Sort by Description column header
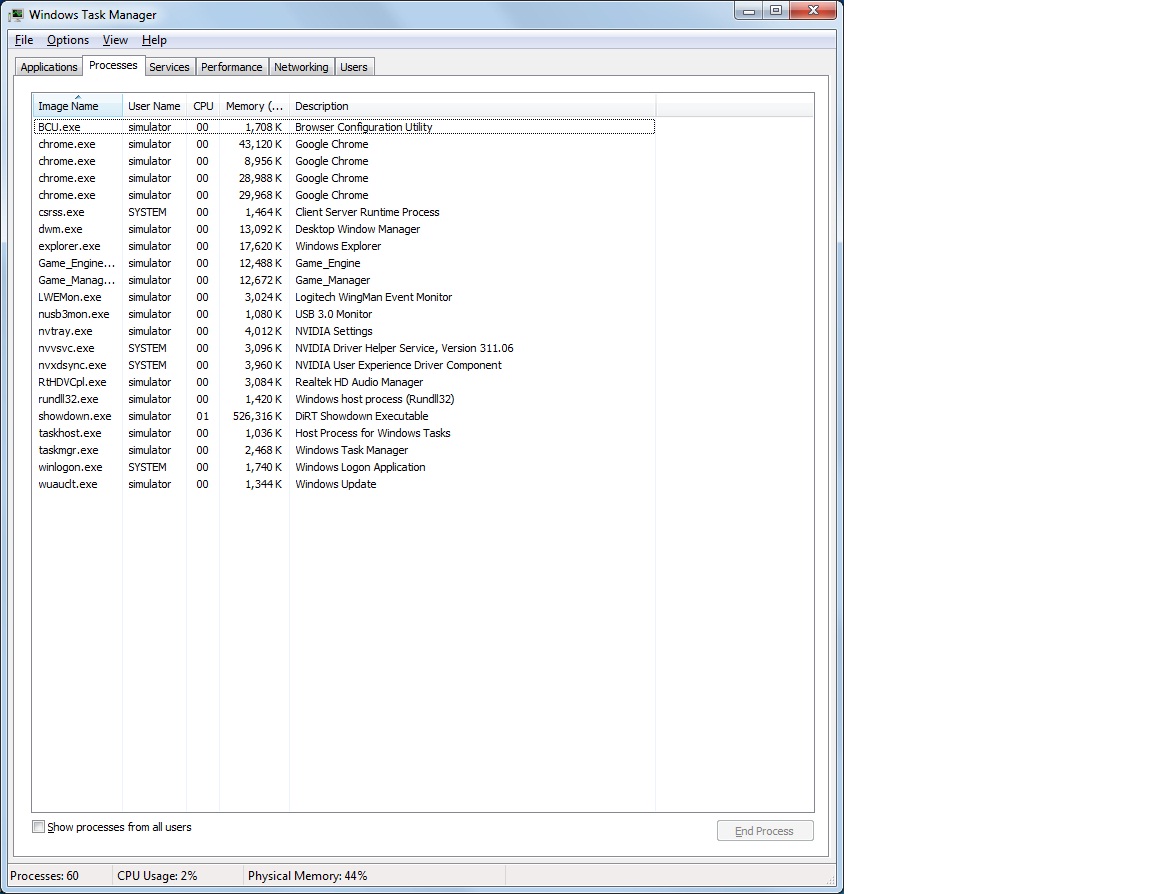The height and width of the screenshot is (894, 1152). [x=472, y=106]
